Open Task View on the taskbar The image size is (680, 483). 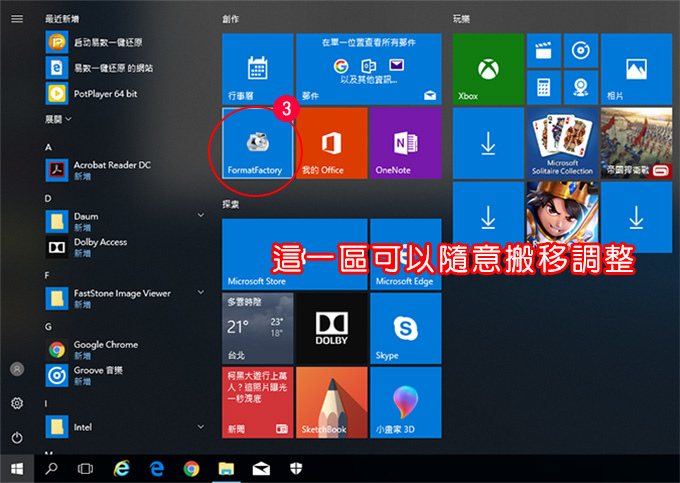click(85, 469)
